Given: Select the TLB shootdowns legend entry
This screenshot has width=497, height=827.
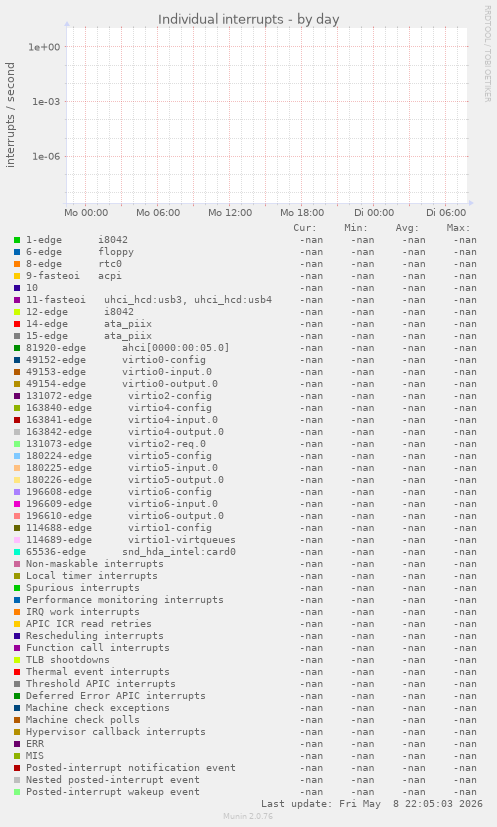Looking at the screenshot, I should point(68,660).
